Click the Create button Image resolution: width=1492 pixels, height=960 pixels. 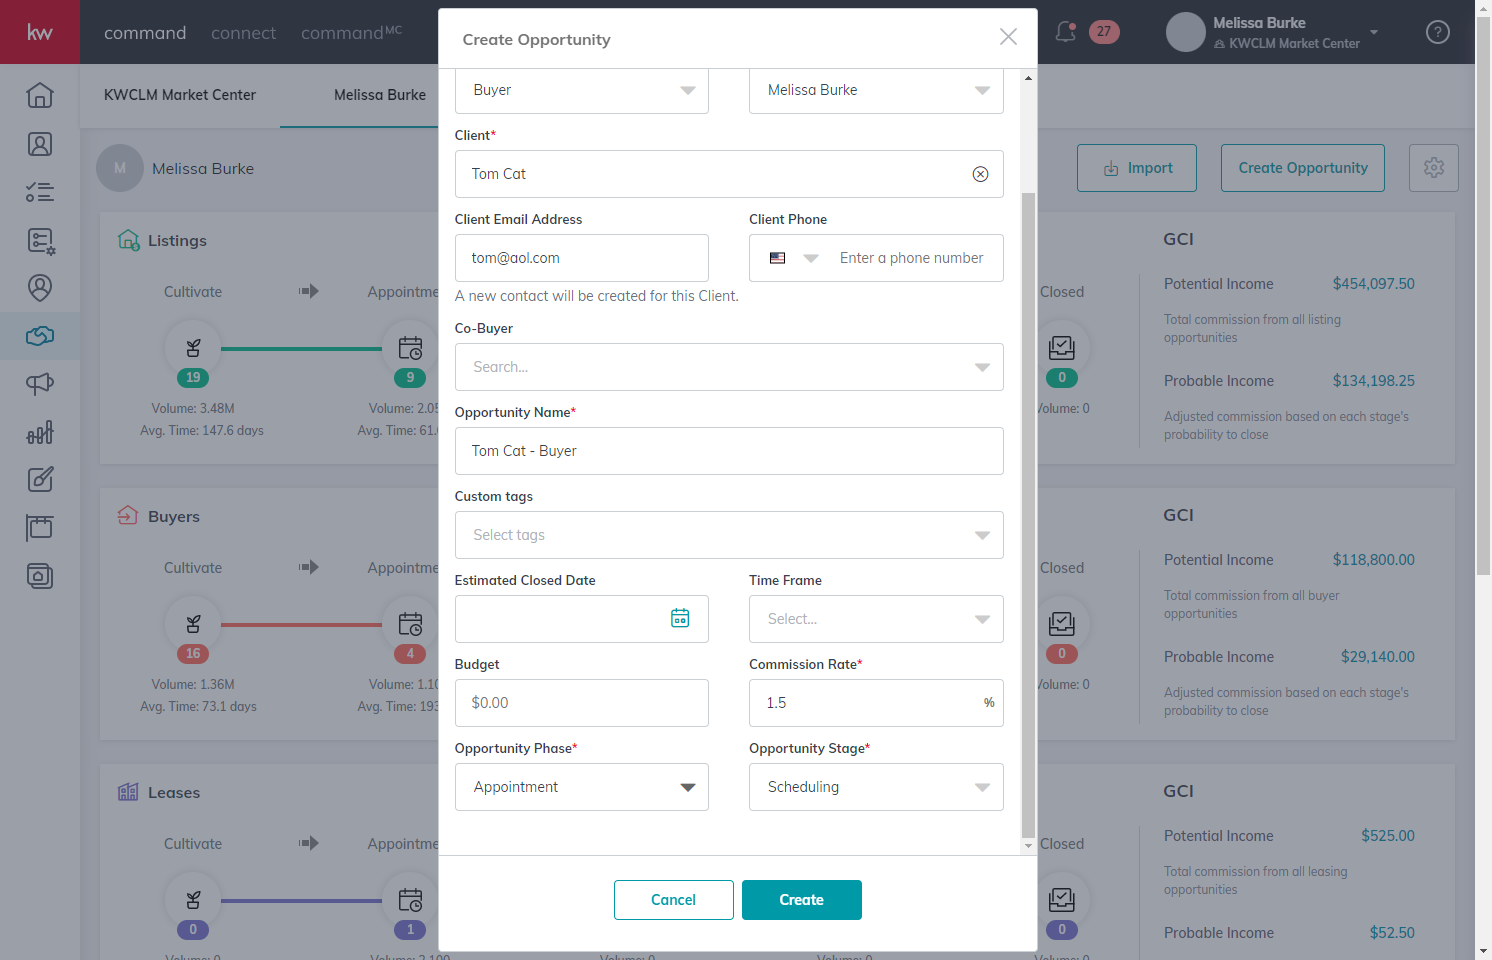click(x=802, y=900)
